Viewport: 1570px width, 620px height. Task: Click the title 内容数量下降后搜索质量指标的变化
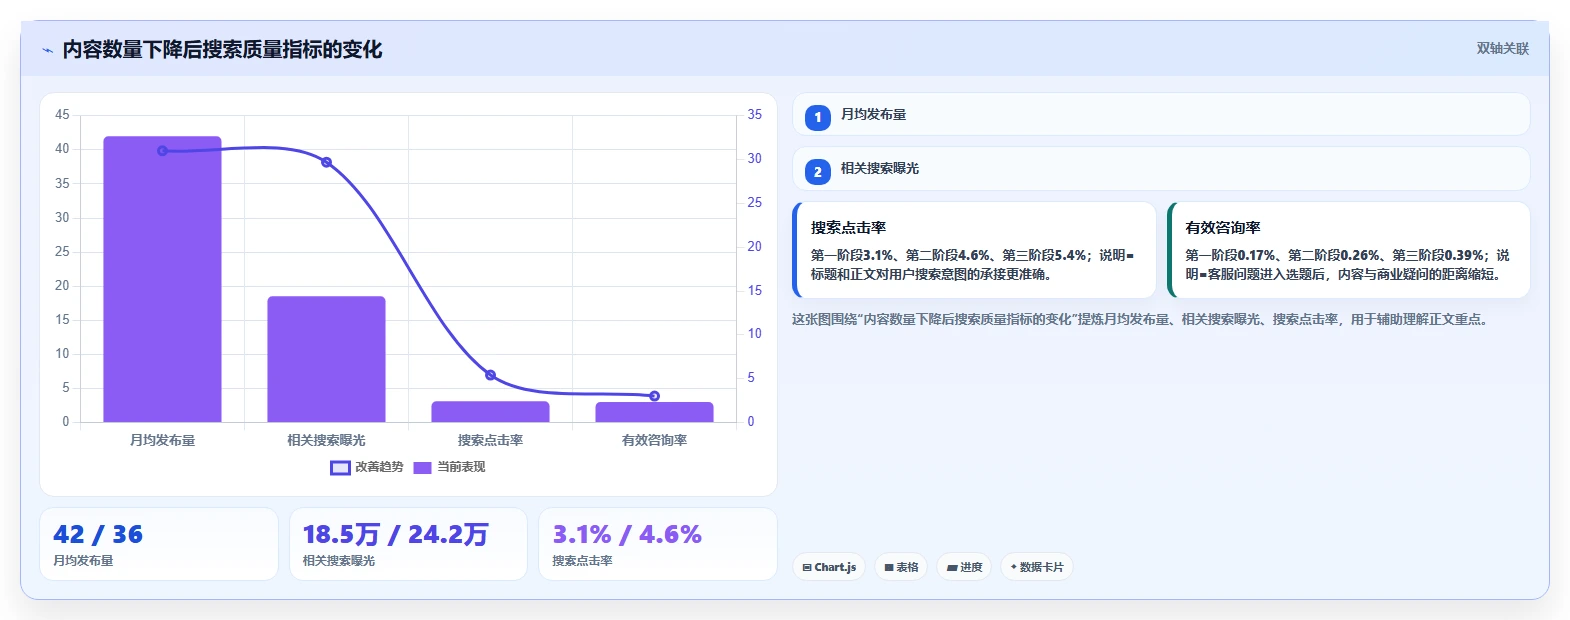(x=222, y=49)
